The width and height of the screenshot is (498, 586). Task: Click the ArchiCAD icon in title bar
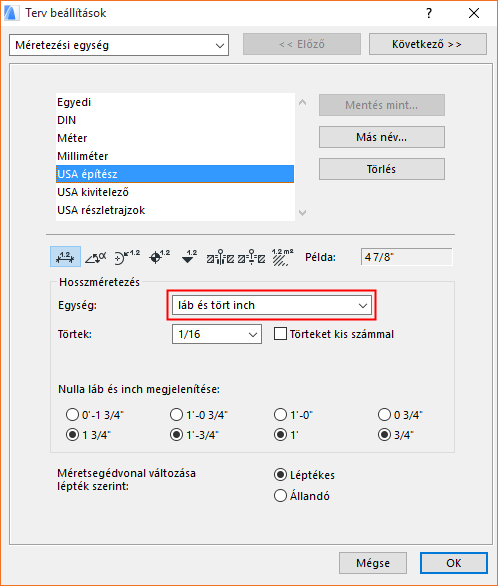[x=11, y=13]
